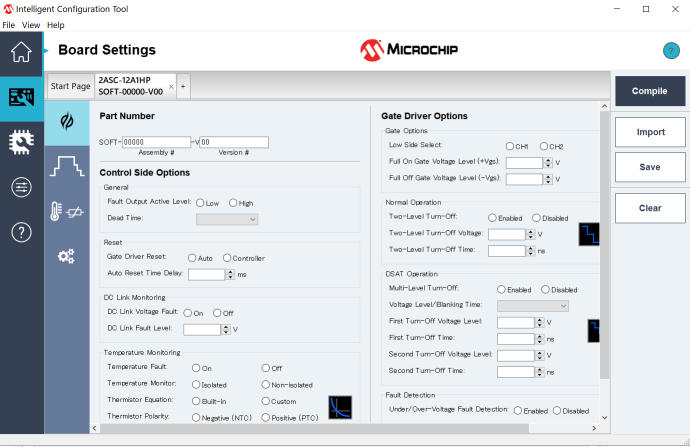This screenshot has width=690, height=447.
Task: Open the File menu
Action: (x=8, y=25)
